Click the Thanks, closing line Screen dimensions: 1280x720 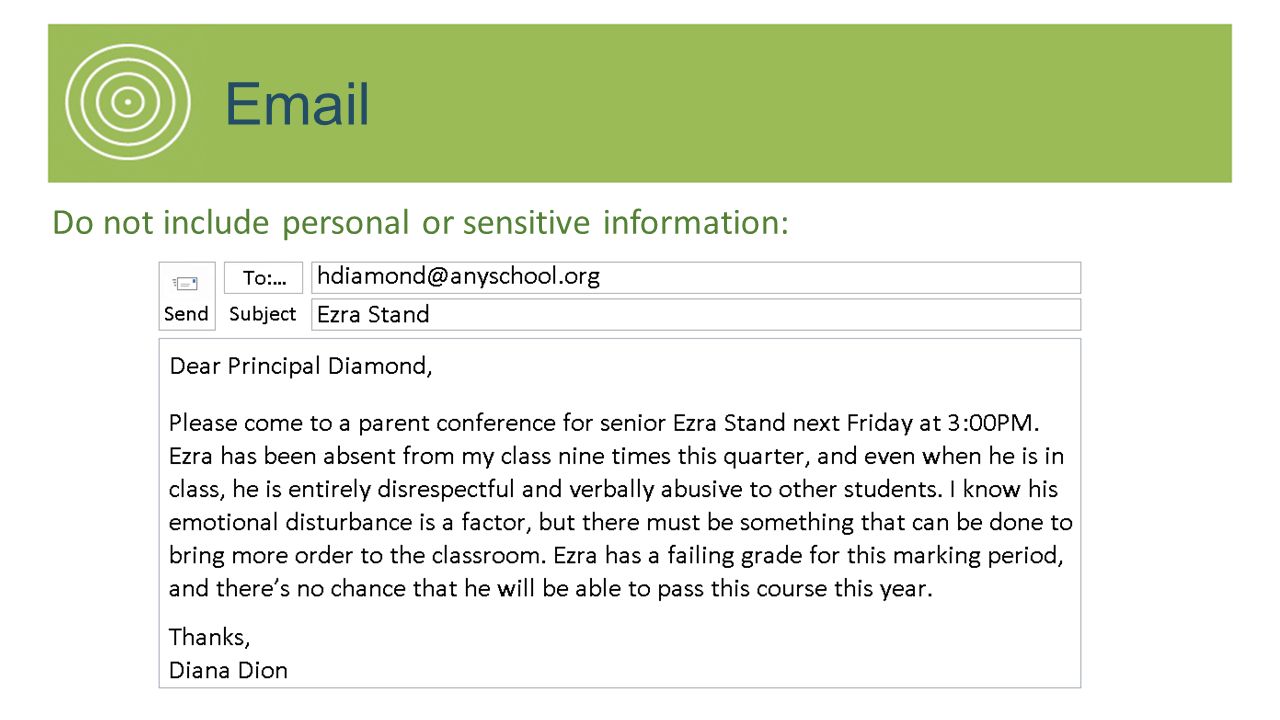(x=209, y=637)
